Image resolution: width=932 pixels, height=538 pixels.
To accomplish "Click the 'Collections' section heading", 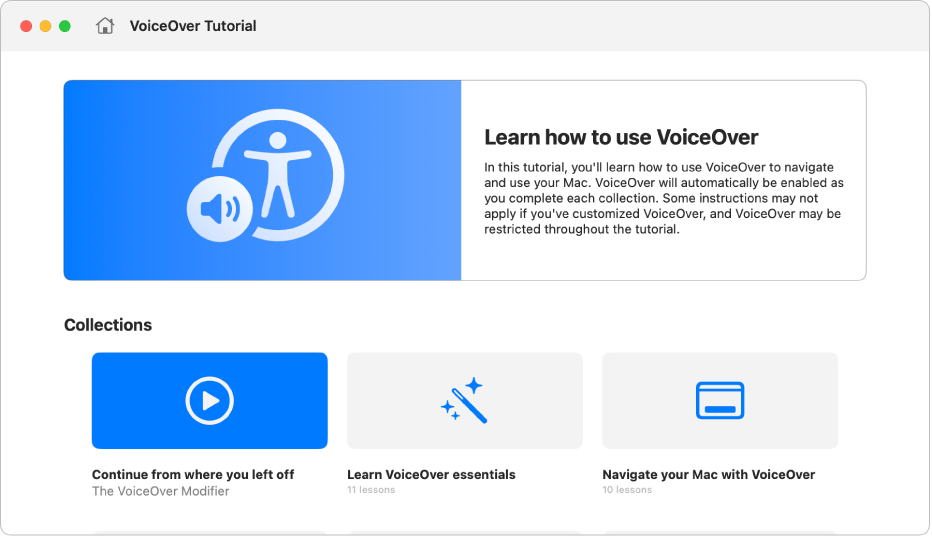I will [108, 325].
